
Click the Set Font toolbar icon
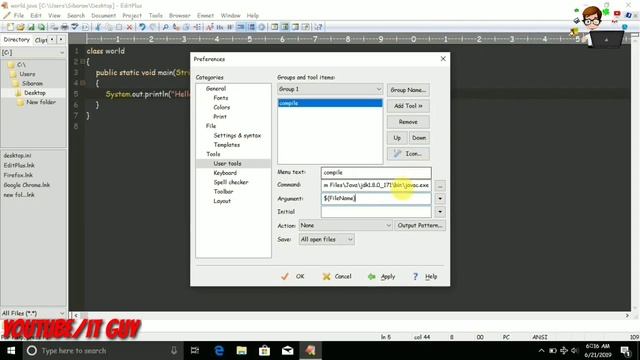point(210,27)
